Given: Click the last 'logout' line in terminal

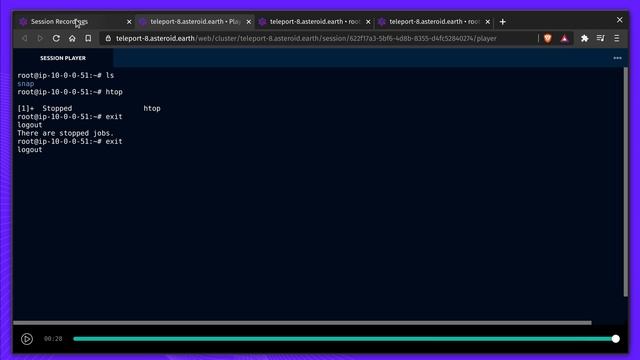Looking at the screenshot, I should (30, 150).
